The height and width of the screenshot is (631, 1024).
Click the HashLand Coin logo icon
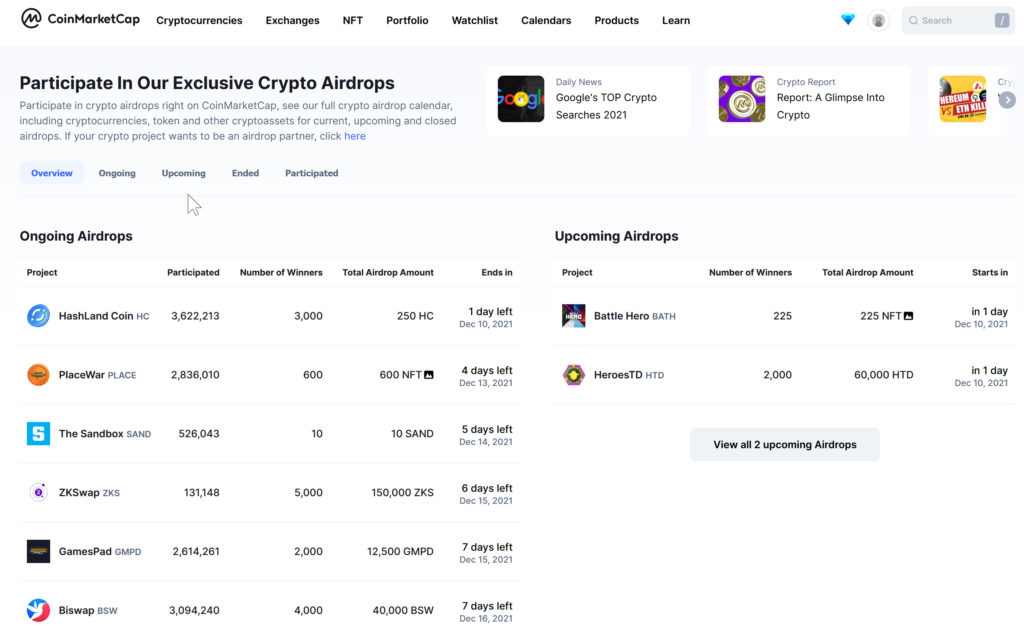pos(38,316)
